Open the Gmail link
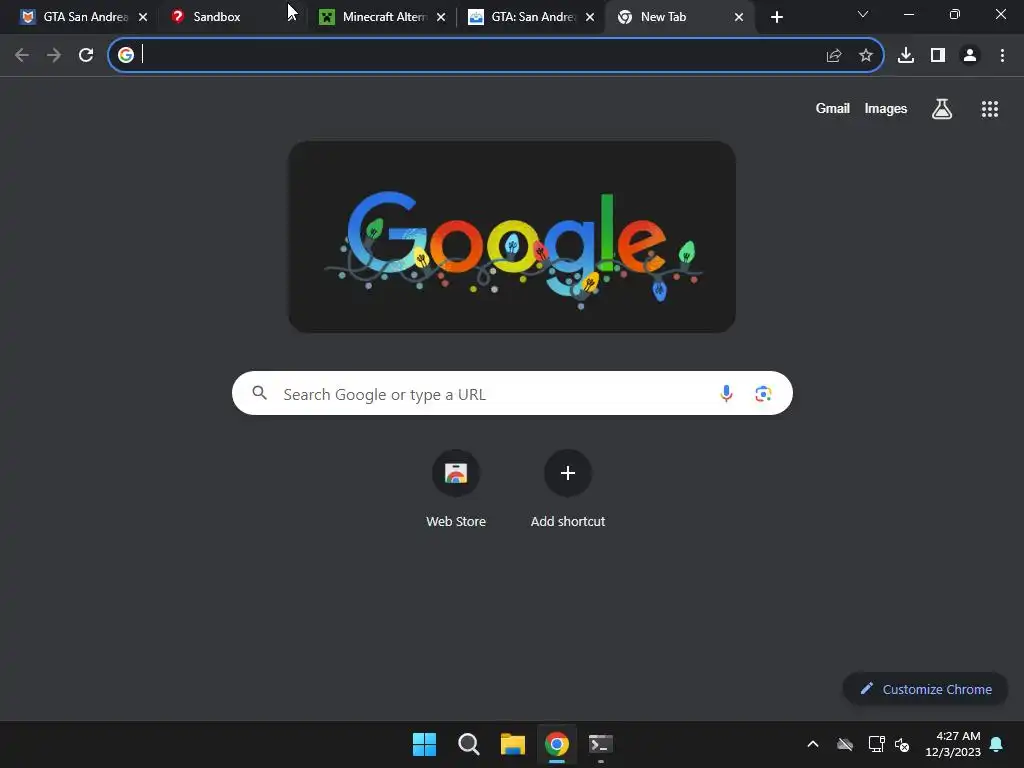 [833, 108]
